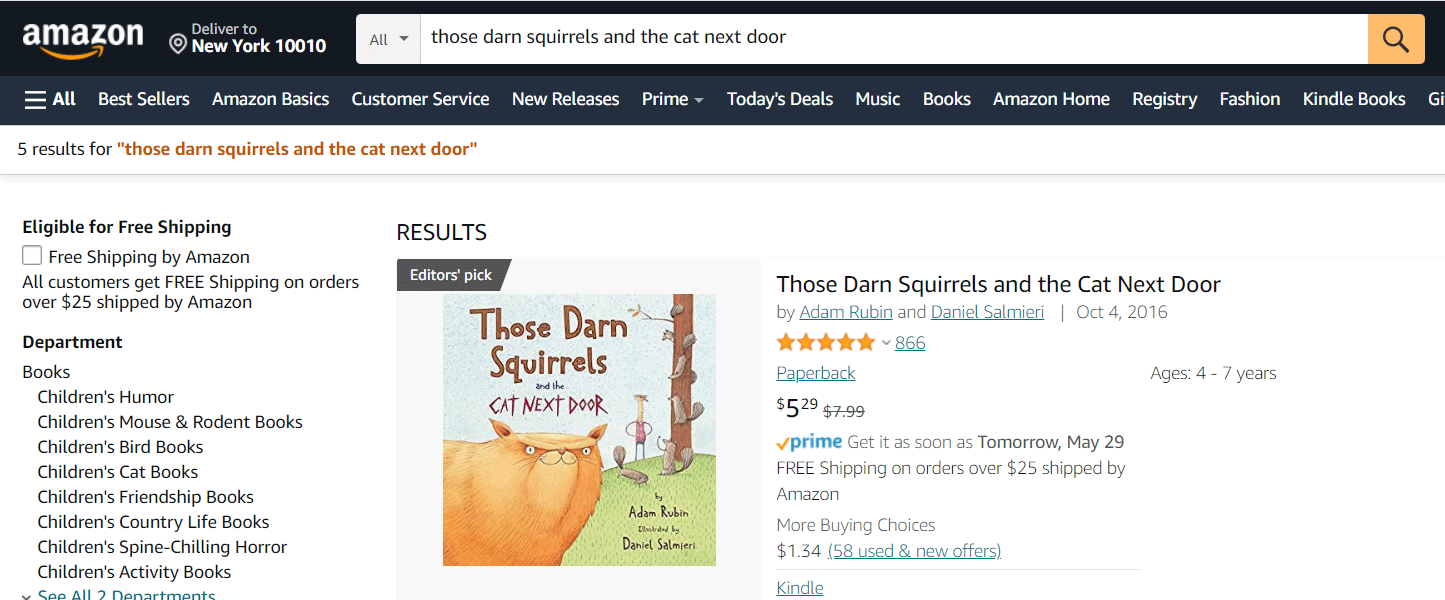The height and width of the screenshot is (600, 1445).
Task: Open the All search category dropdown
Action: tap(388, 39)
